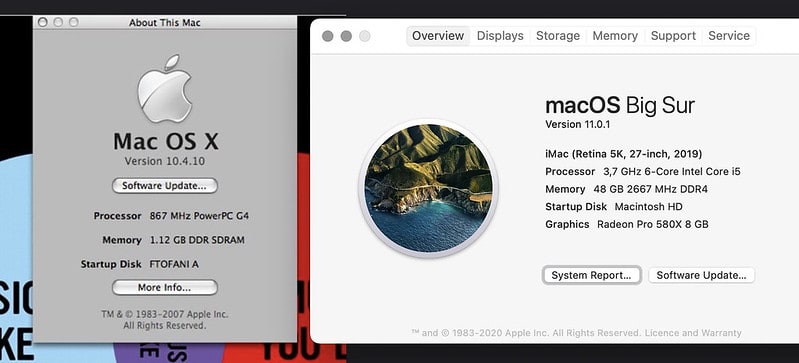Select the macOS Big Sur heading
799x363 pixels.
[x=620, y=106]
